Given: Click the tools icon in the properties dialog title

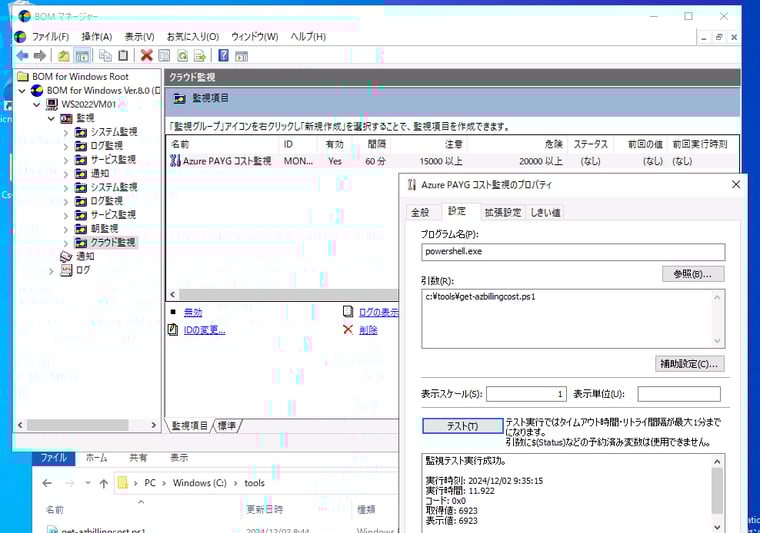Looking at the screenshot, I should 412,185.
